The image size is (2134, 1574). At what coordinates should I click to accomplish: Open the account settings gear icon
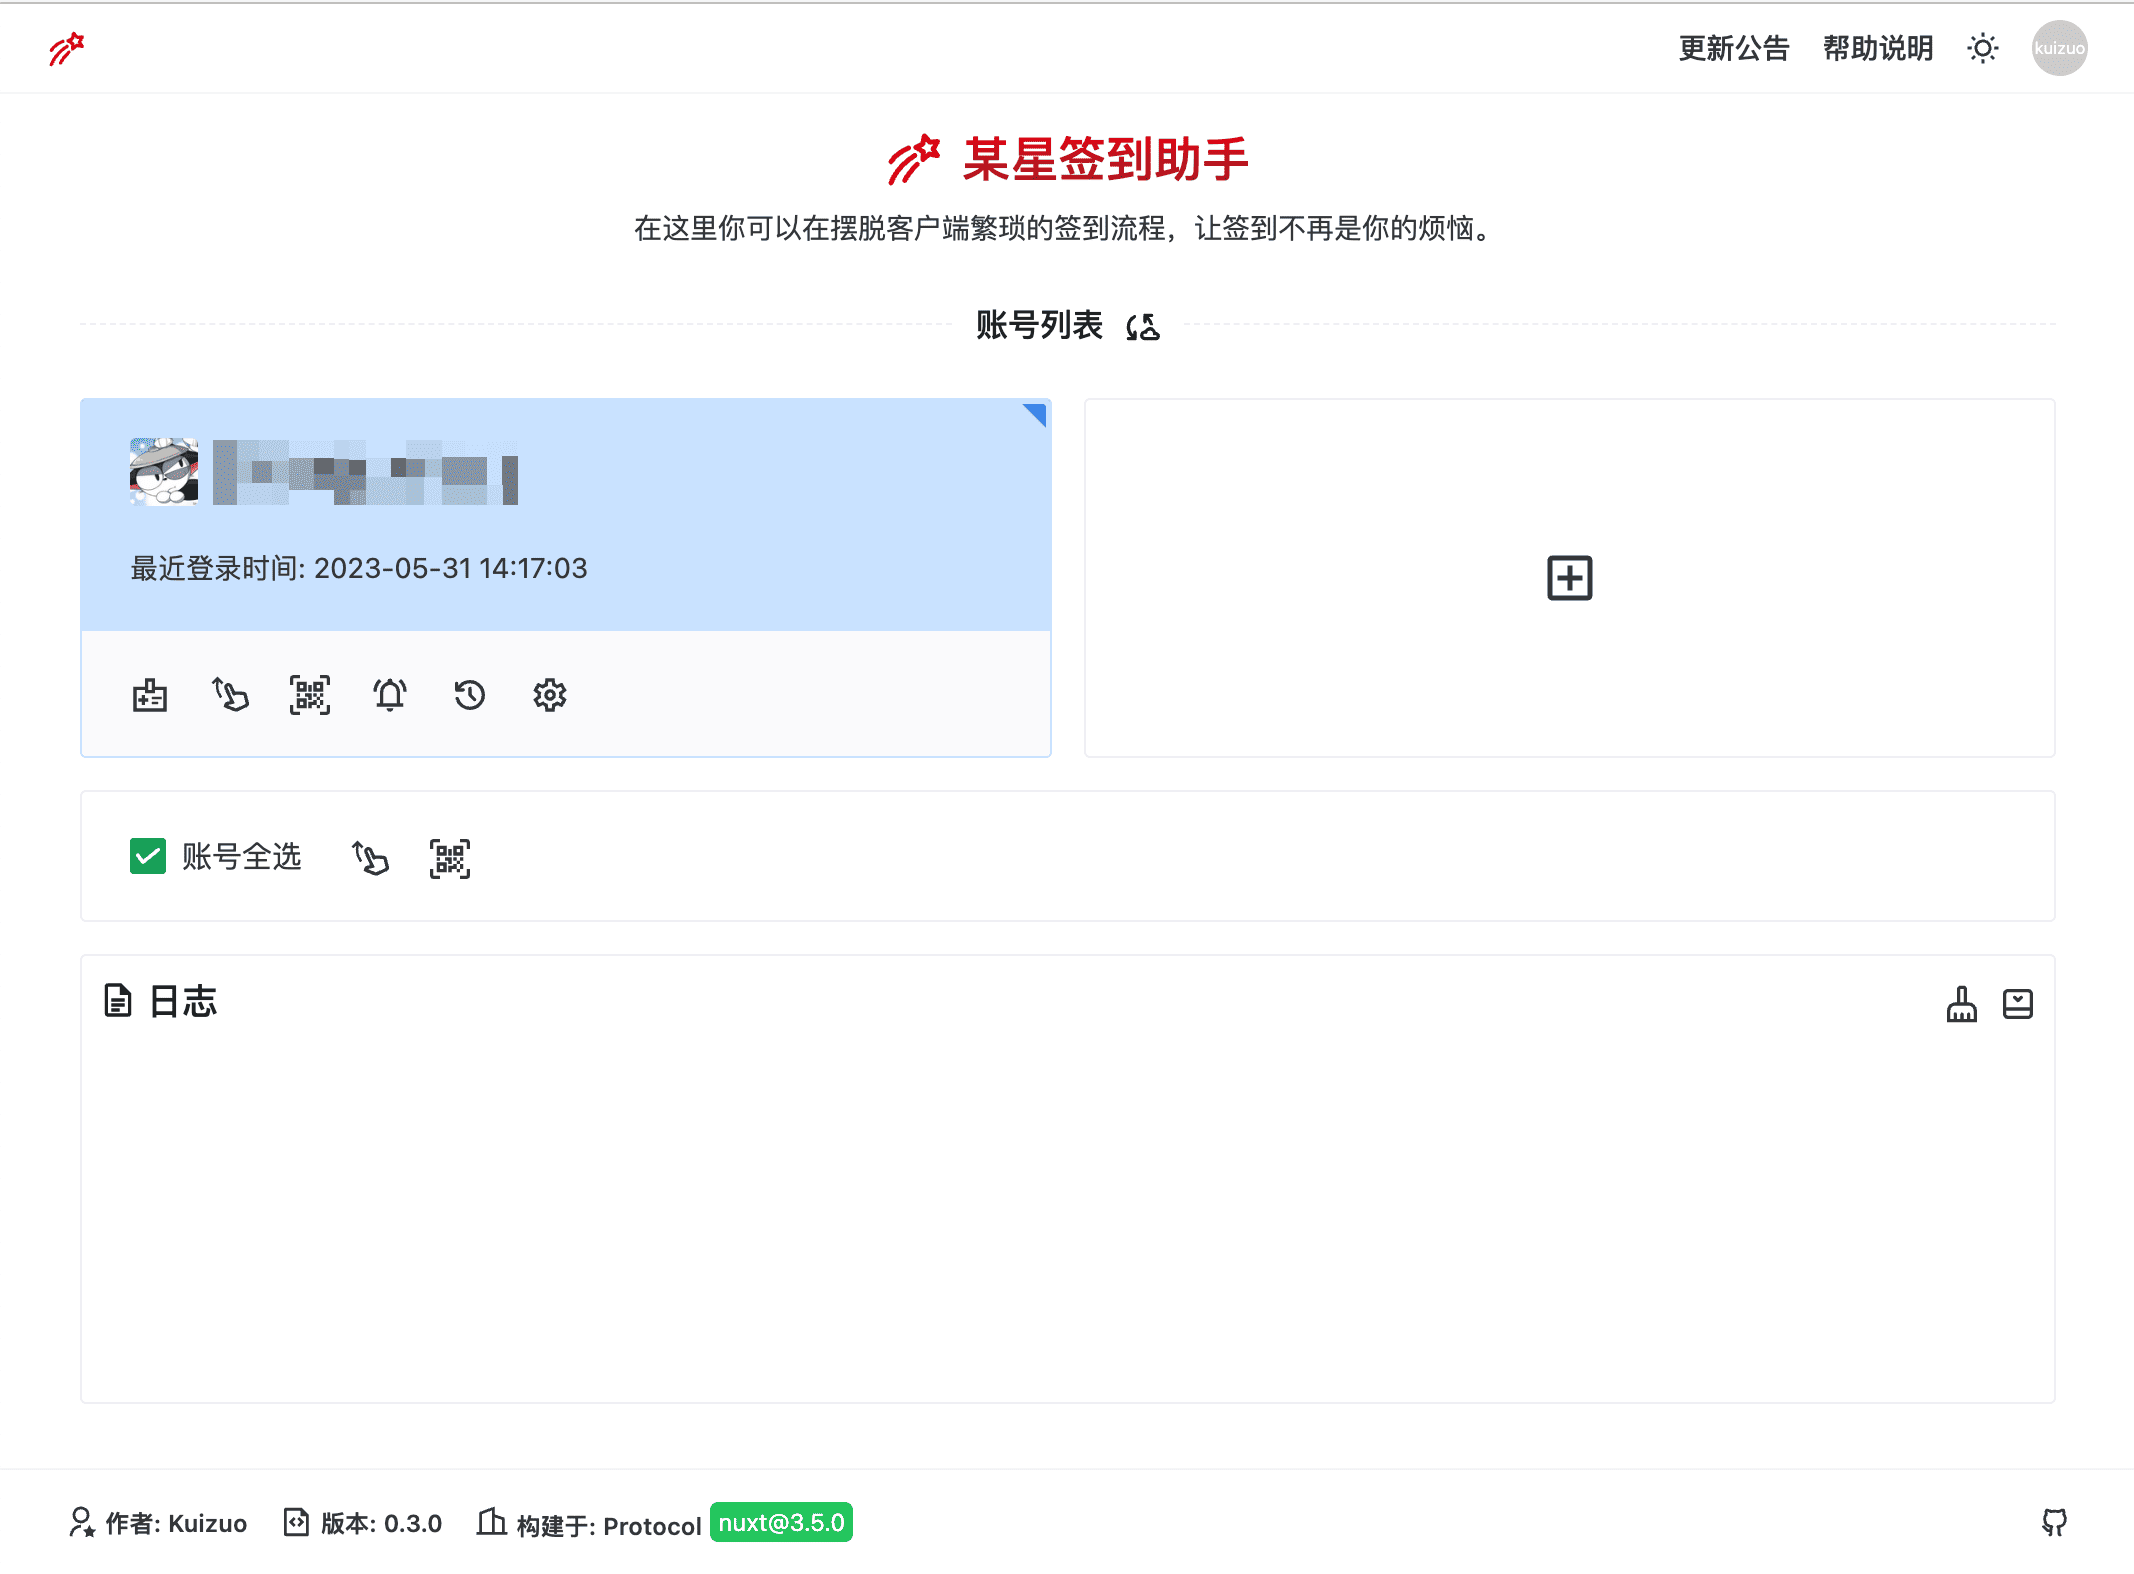pyautogui.click(x=549, y=695)
